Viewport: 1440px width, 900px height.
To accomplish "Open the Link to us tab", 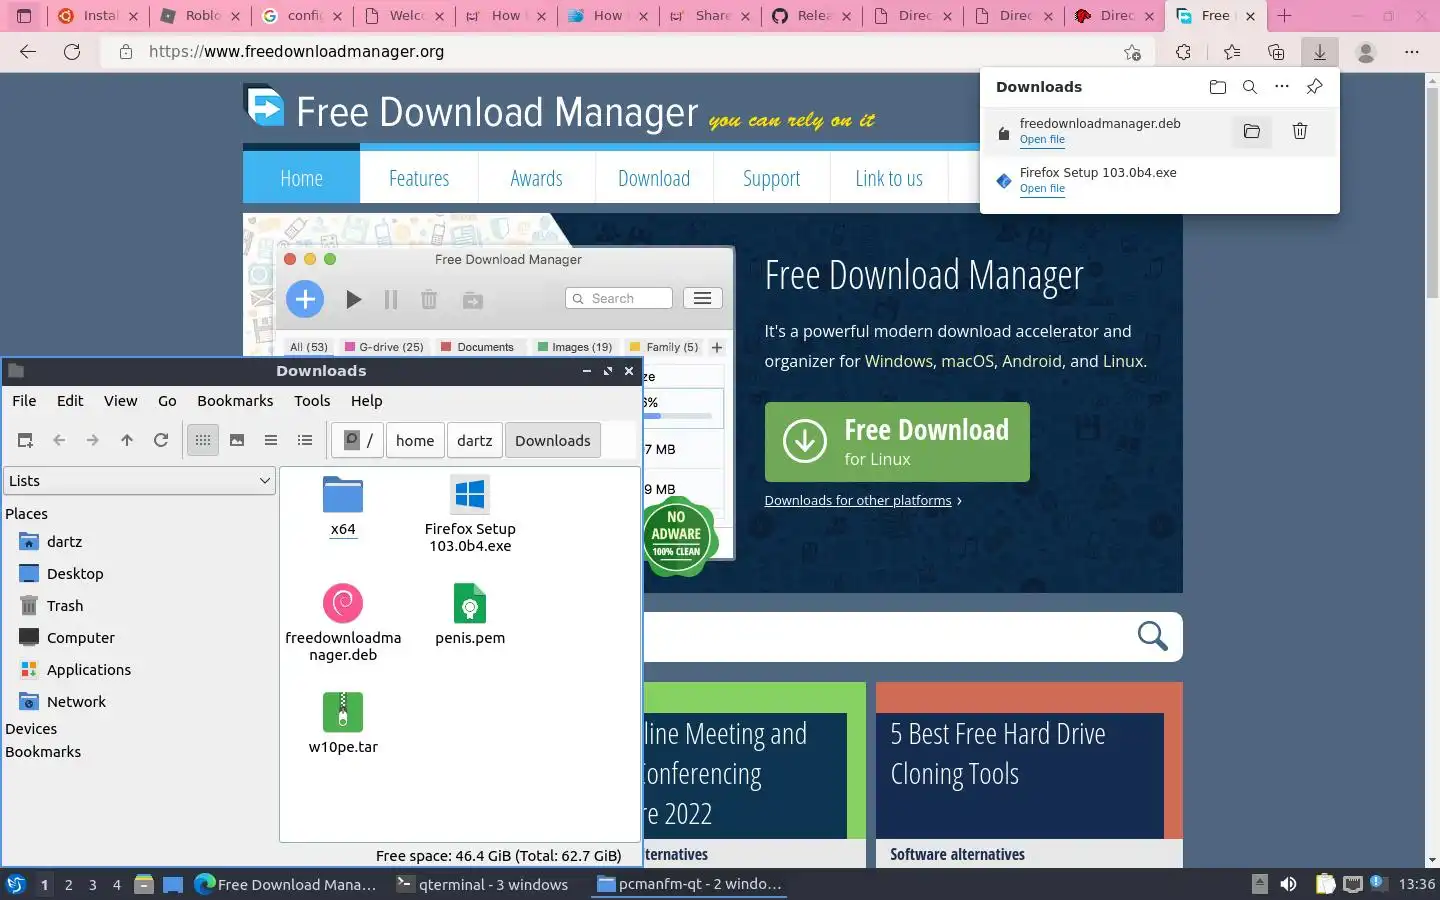I will (889, 178).
